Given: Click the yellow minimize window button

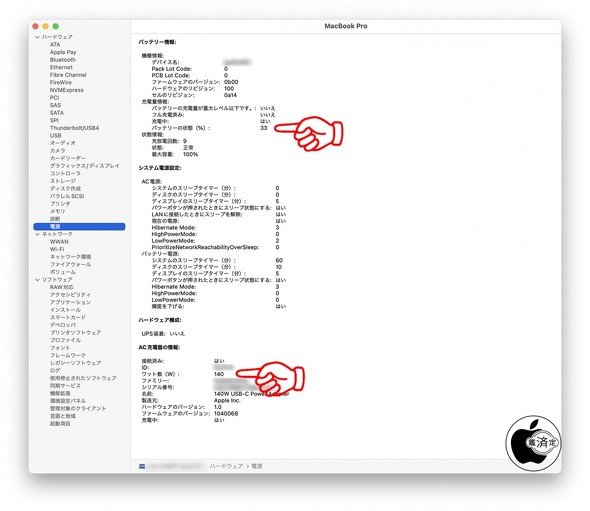Looking at the screenshot, I should point(46,26).
